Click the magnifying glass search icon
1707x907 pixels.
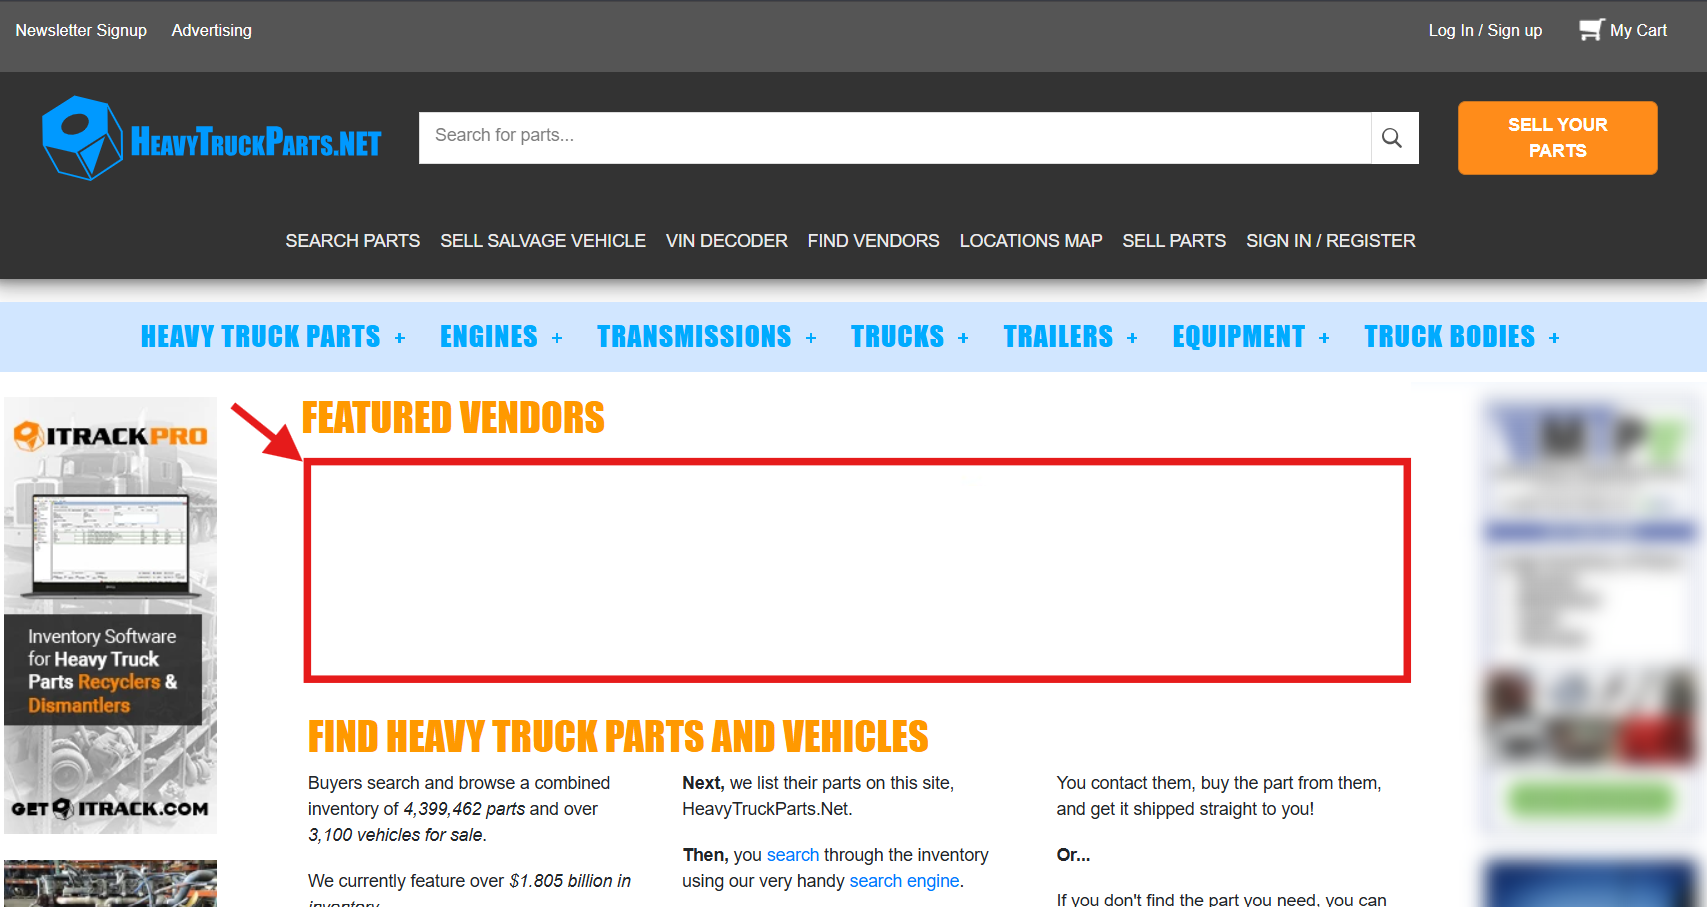(x=1393, y=137)
